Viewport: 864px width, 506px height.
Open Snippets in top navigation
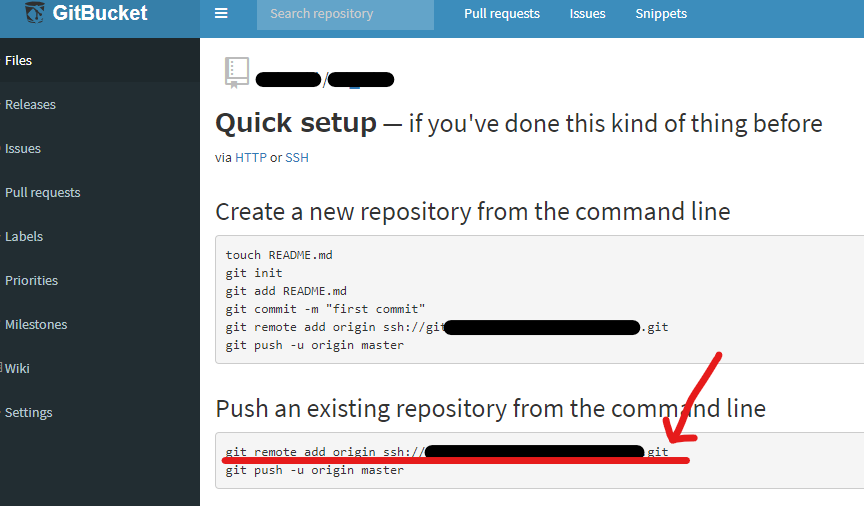click(x=661, y=14)
